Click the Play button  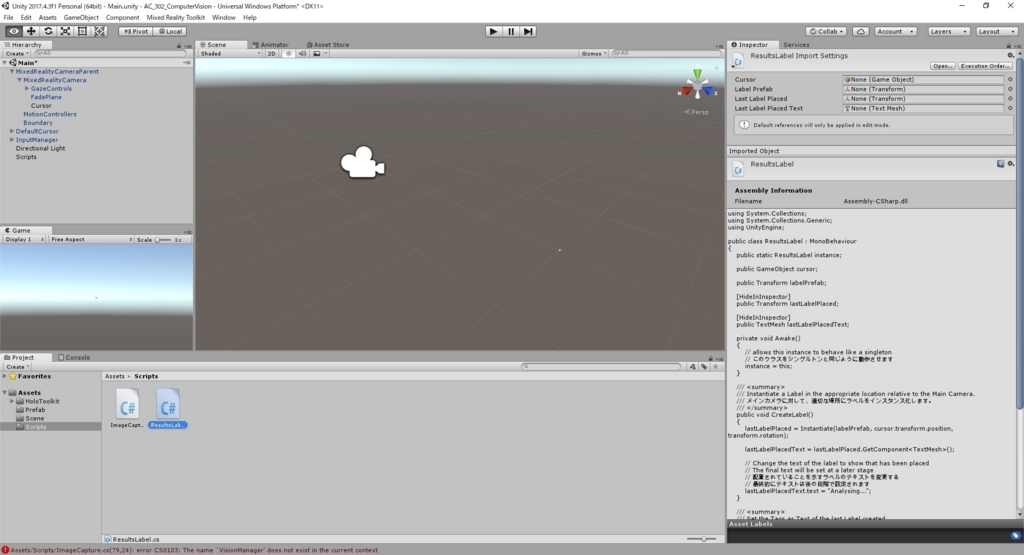click(493, 31)
